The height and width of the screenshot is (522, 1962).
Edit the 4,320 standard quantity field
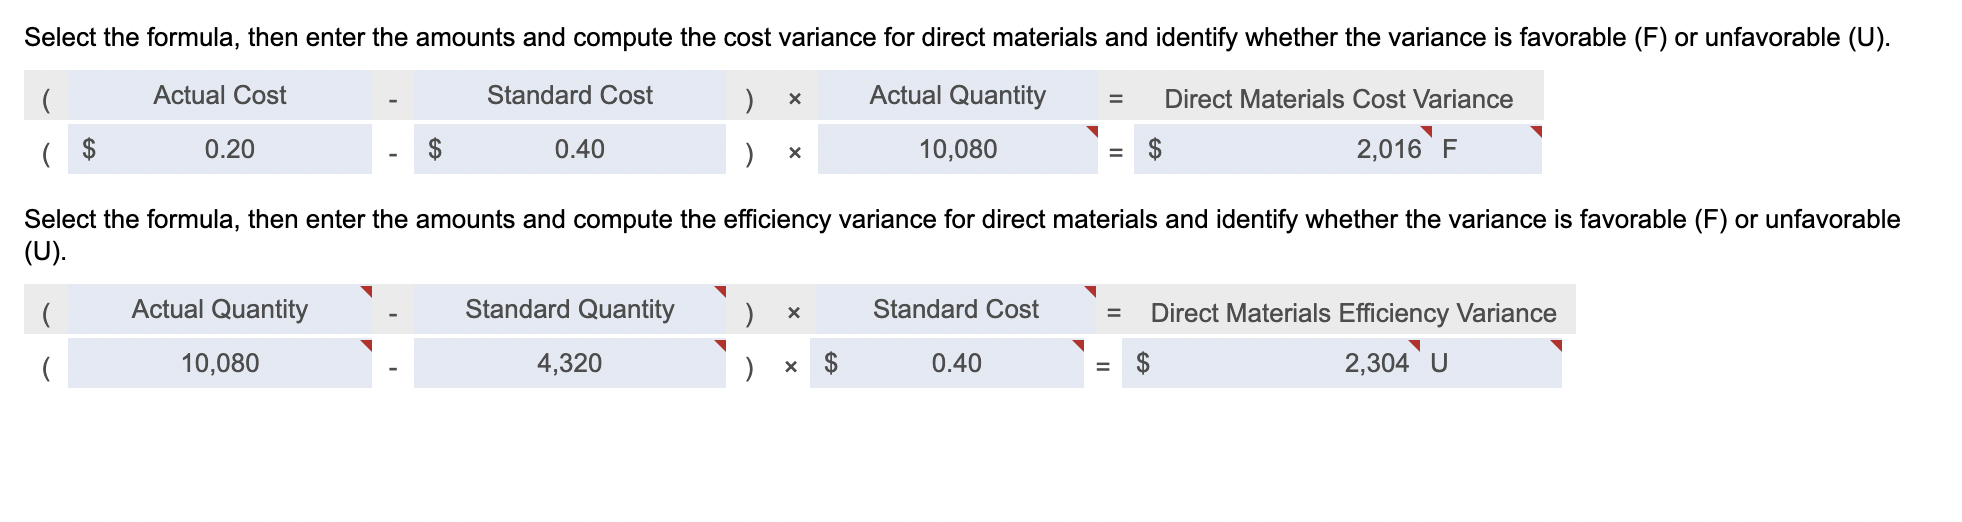(570, 363)
